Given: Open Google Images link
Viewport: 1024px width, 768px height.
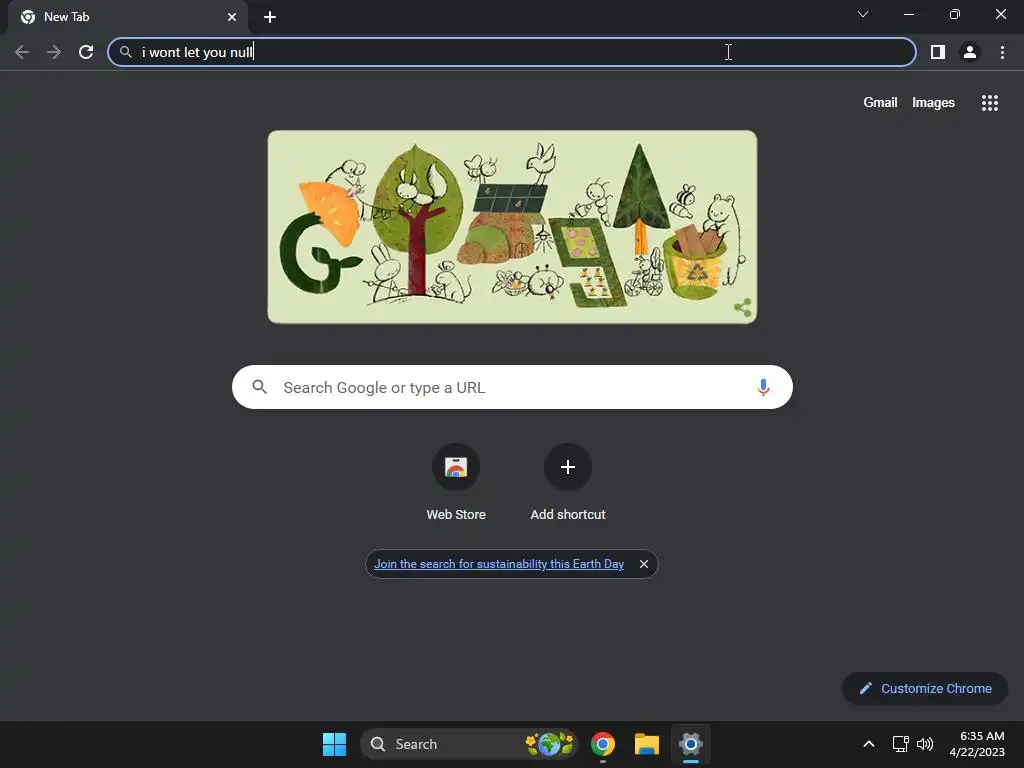Looking at the screenshot, I should [933, 103].
